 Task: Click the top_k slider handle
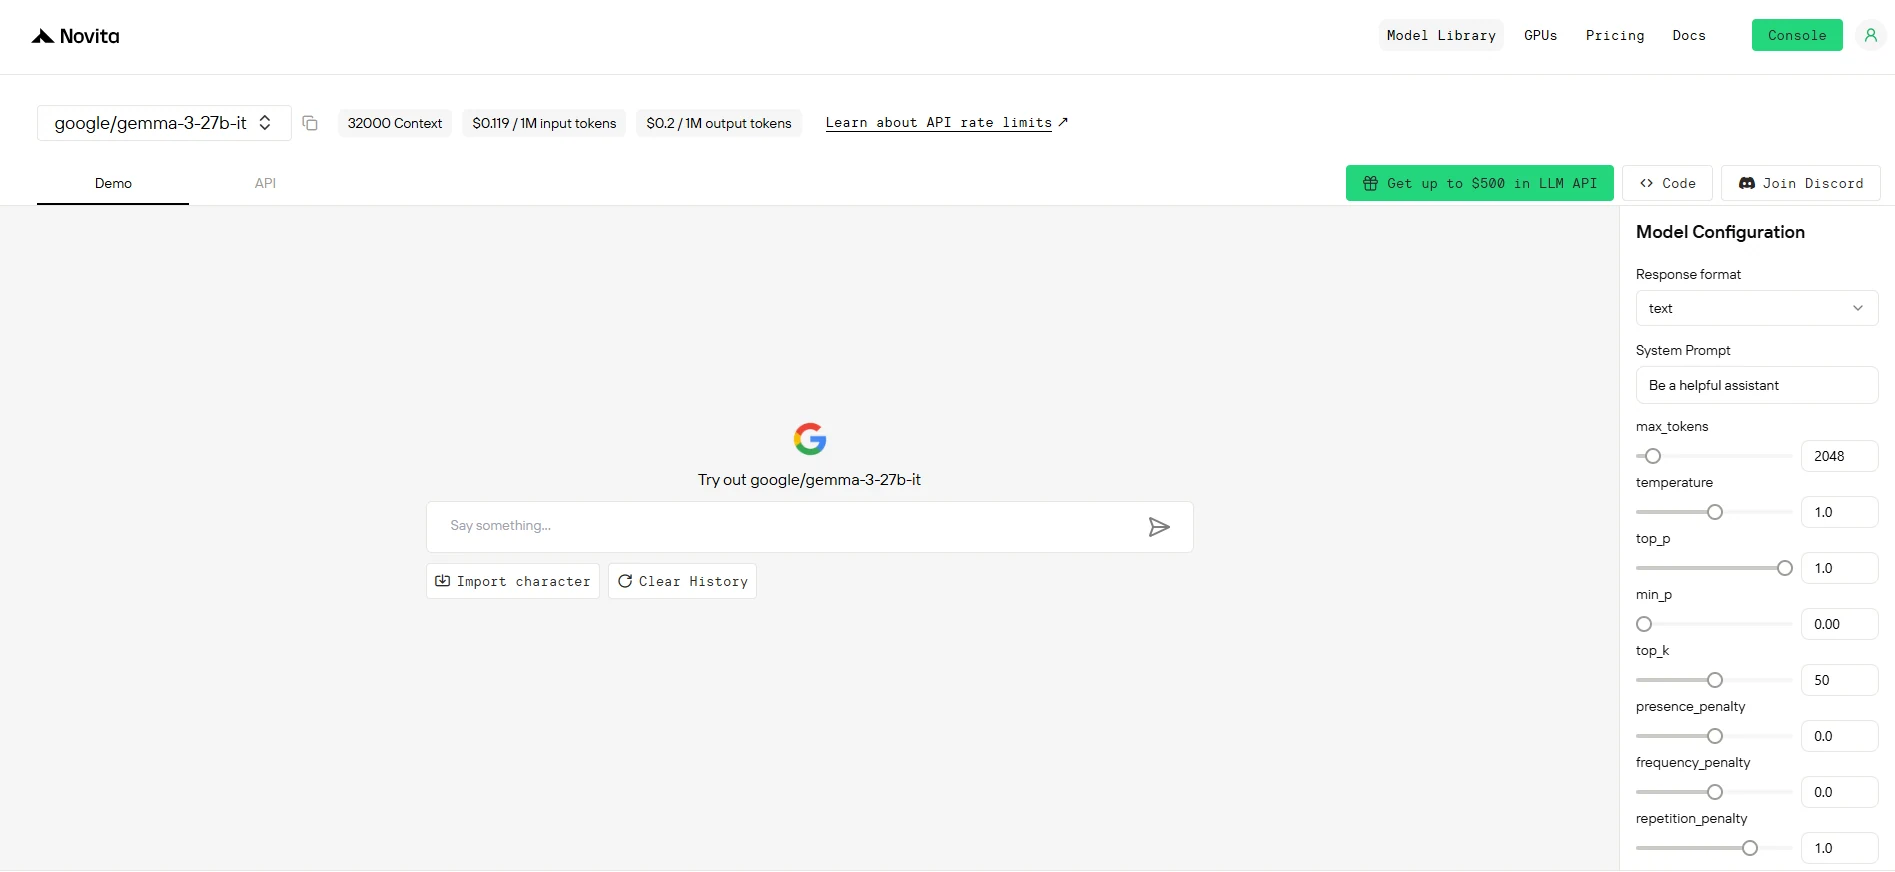1715,680
